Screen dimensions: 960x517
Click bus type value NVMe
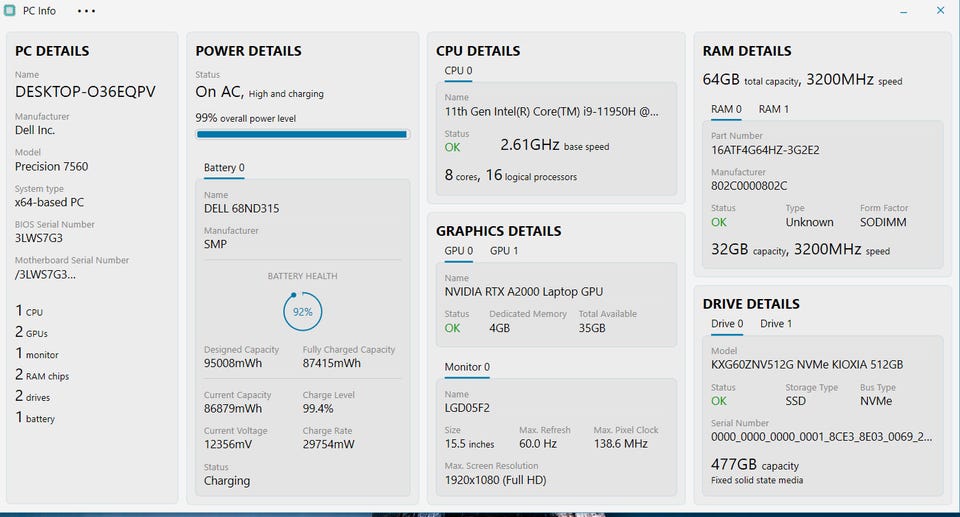[876, 401]
